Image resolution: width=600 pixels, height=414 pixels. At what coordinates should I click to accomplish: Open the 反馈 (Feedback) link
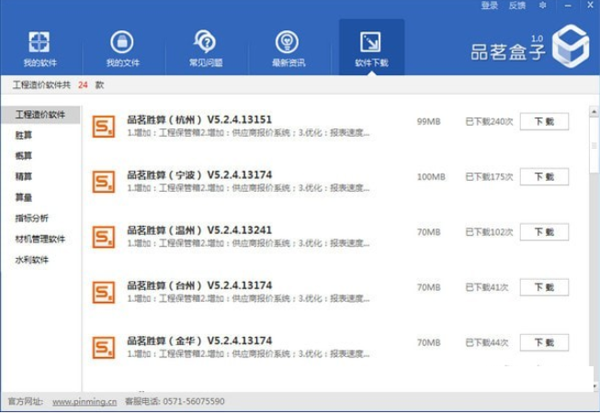[x=517, y=6]
